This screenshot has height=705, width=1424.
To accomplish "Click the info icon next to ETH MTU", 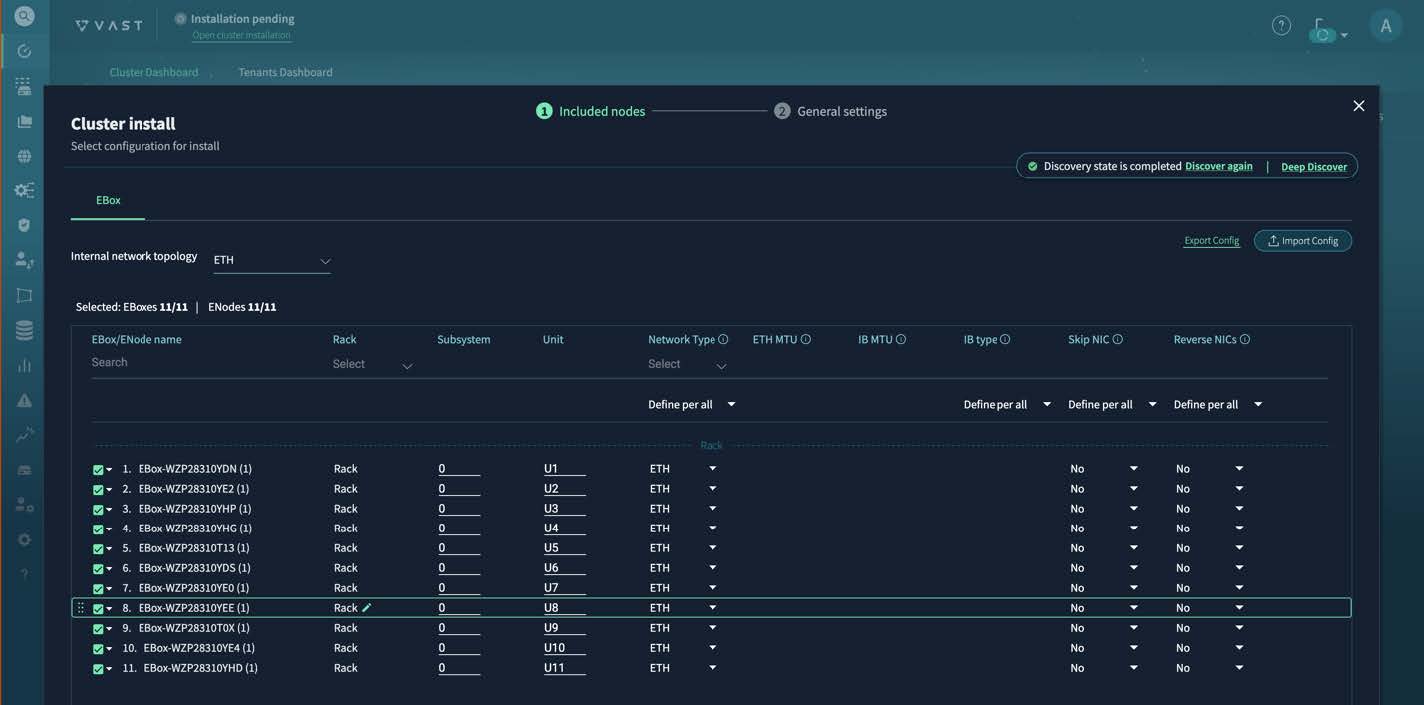I will click(x=806, y=340).
